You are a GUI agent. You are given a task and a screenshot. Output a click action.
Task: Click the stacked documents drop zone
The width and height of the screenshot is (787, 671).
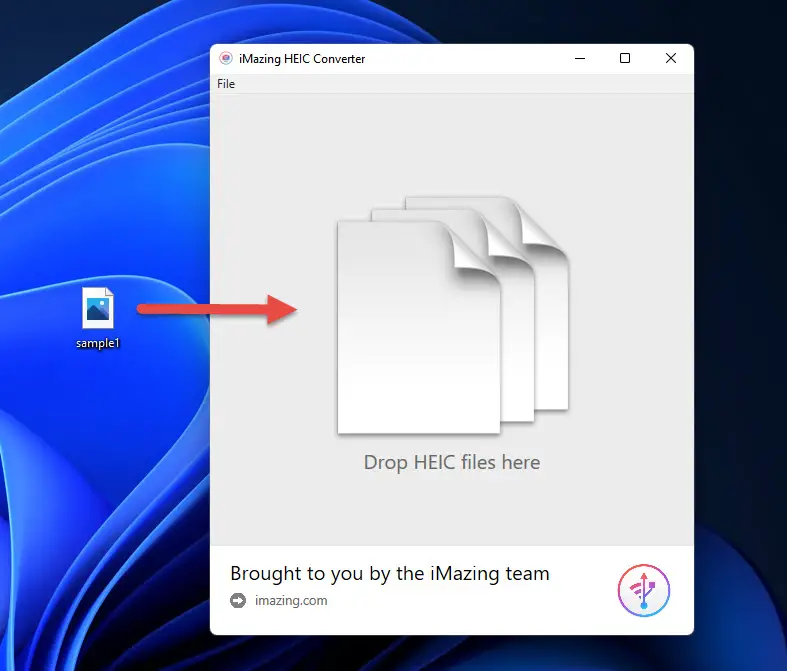453,315
